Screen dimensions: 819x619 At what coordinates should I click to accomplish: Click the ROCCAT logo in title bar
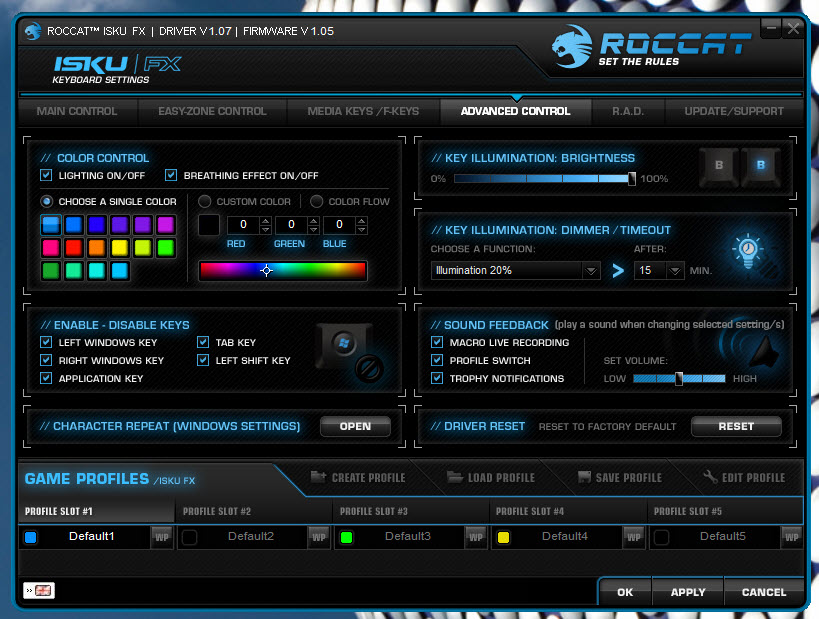[33, 31]
